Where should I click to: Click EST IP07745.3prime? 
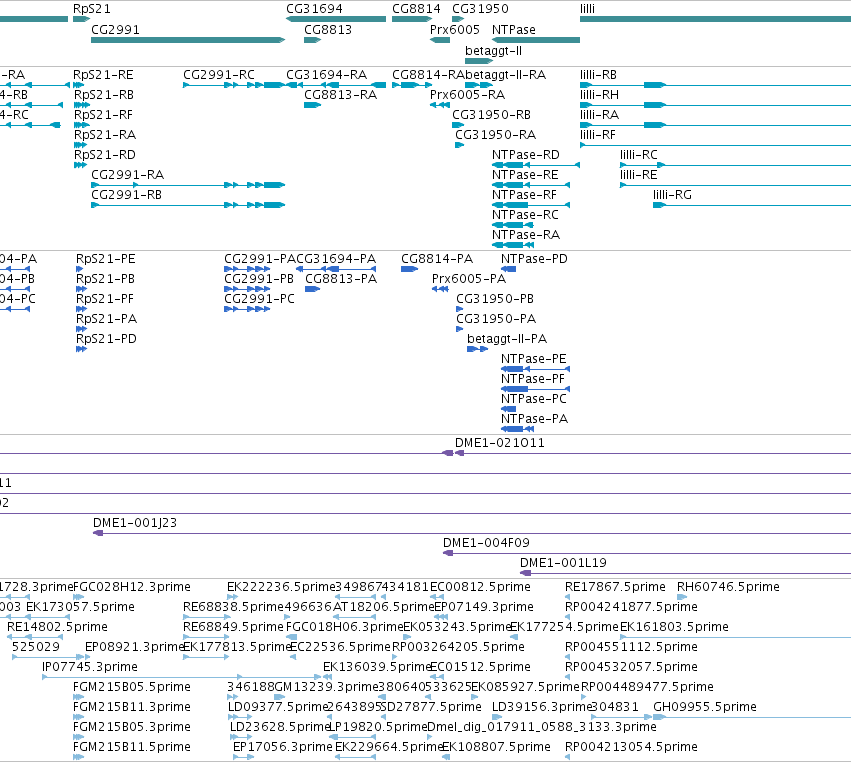pos(90,666)
